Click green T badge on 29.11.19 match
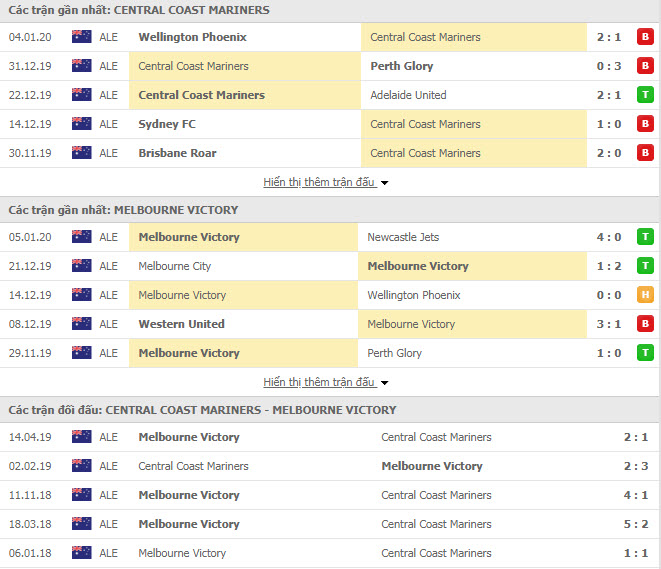This screenshot has width=661, height=569. coord(645,353)
